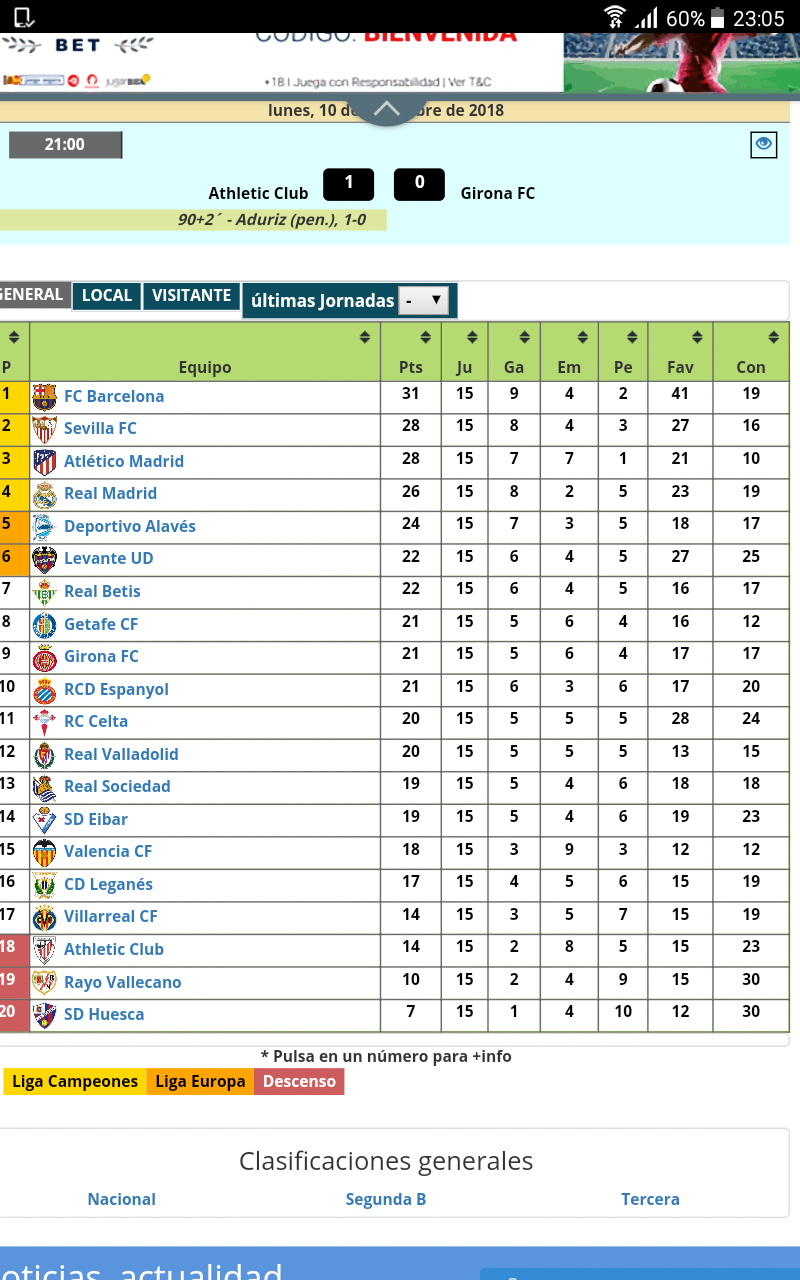
Task: Click the Villarreal CF crest icon
Action: click(x=45, y=917)
